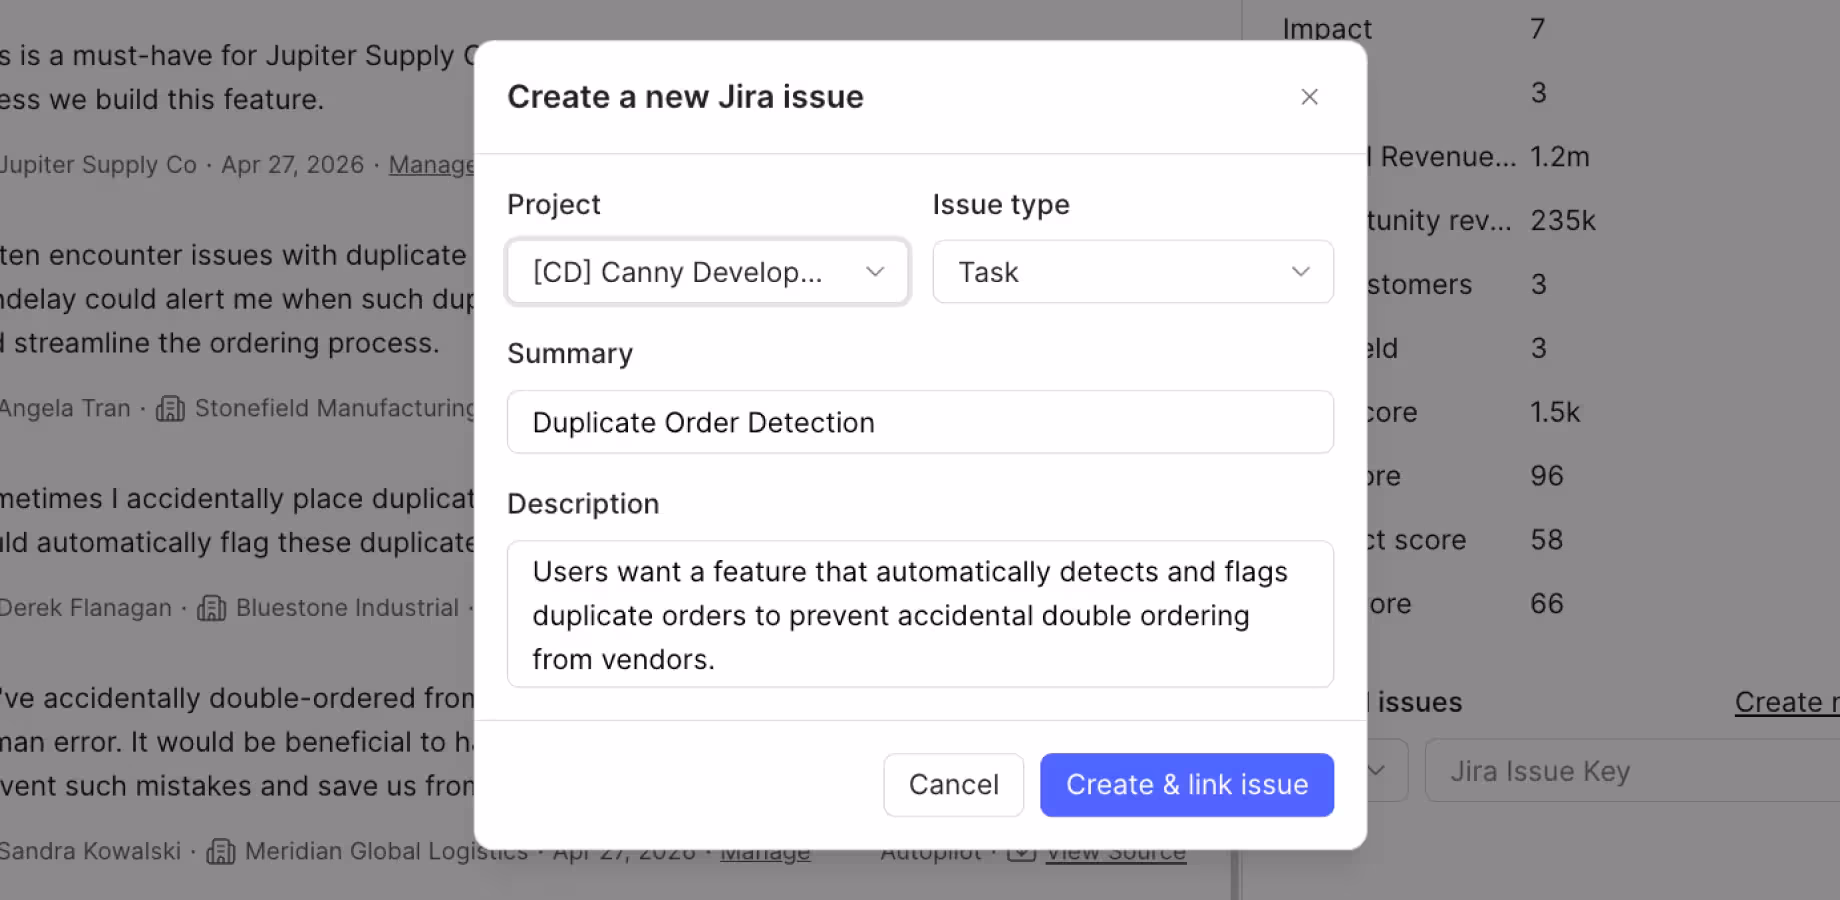Click the Create link beside issues heading
This screenshot has height=900, width=1840.
point(1787,702)
